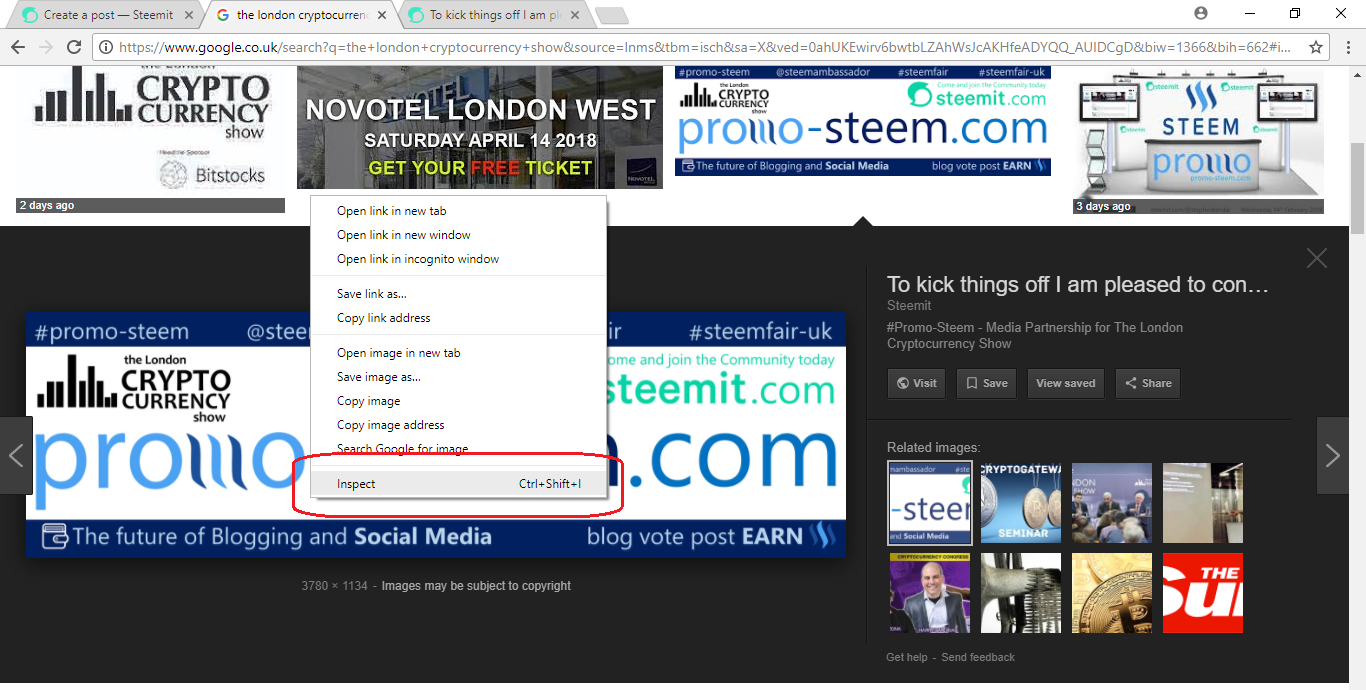
Task: Click the '3780 × 1134' image dimensions text
Action: 334,586
